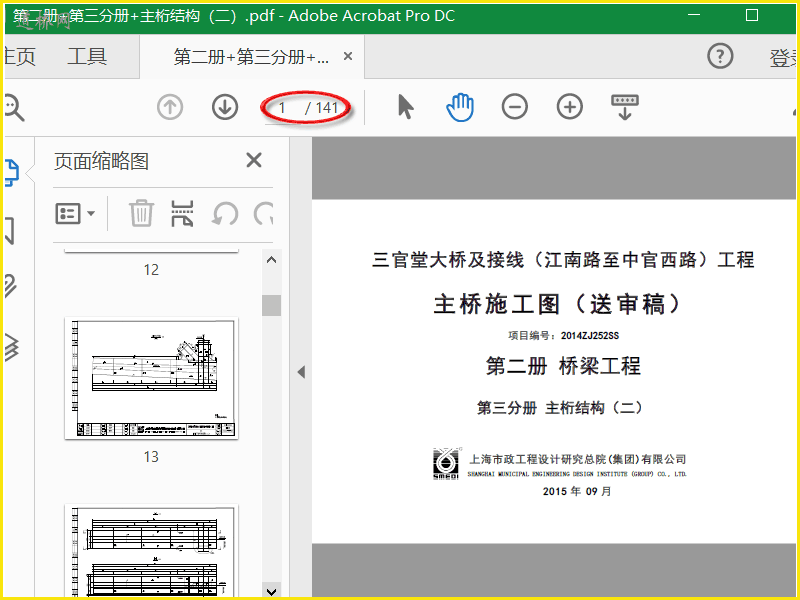The width and height of the screenshot is (800, 600).
Task: Click the SMEDI company logo
Action: click(446, 464)
